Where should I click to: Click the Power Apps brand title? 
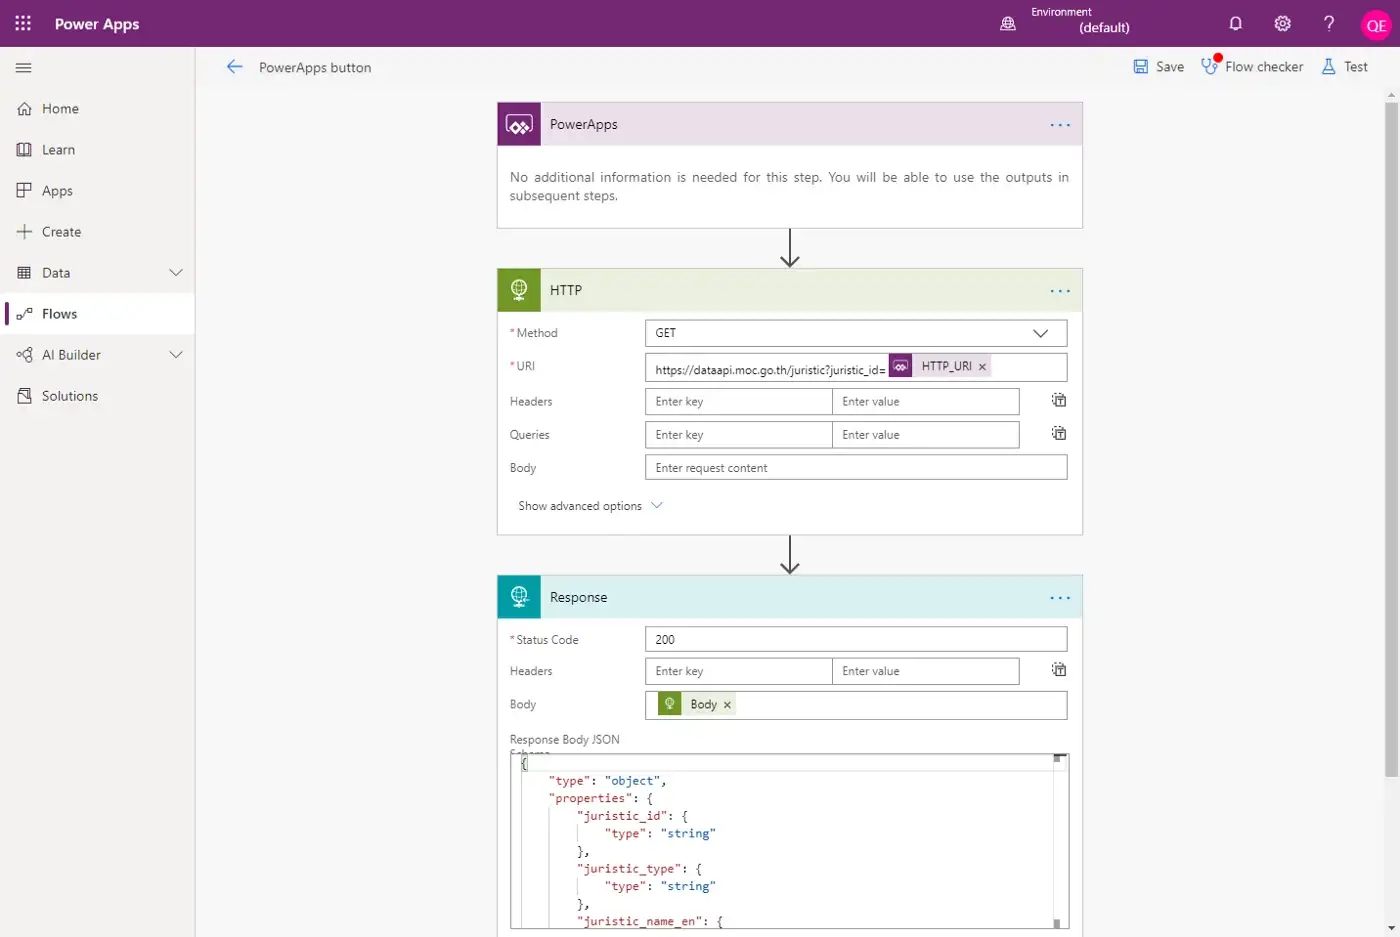[x=97, y=24]
